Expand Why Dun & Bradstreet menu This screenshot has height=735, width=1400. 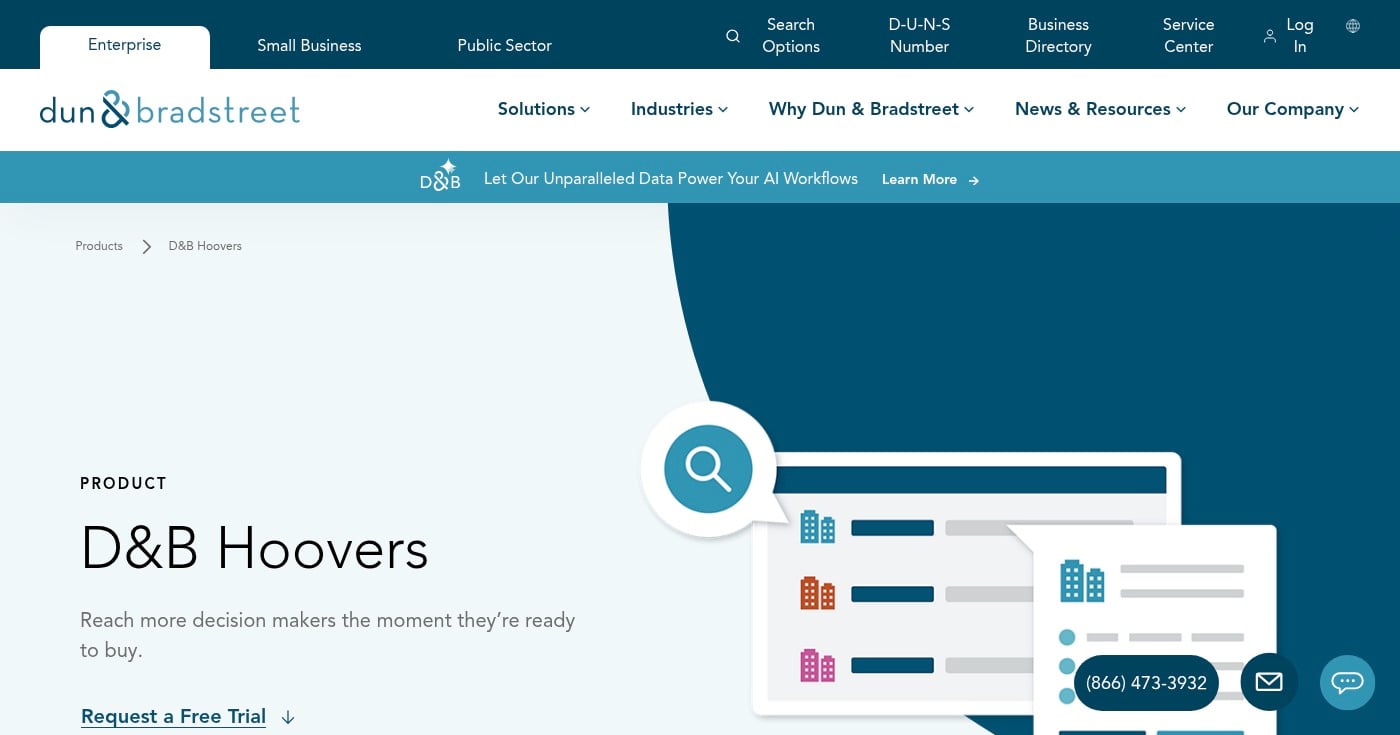871,109
